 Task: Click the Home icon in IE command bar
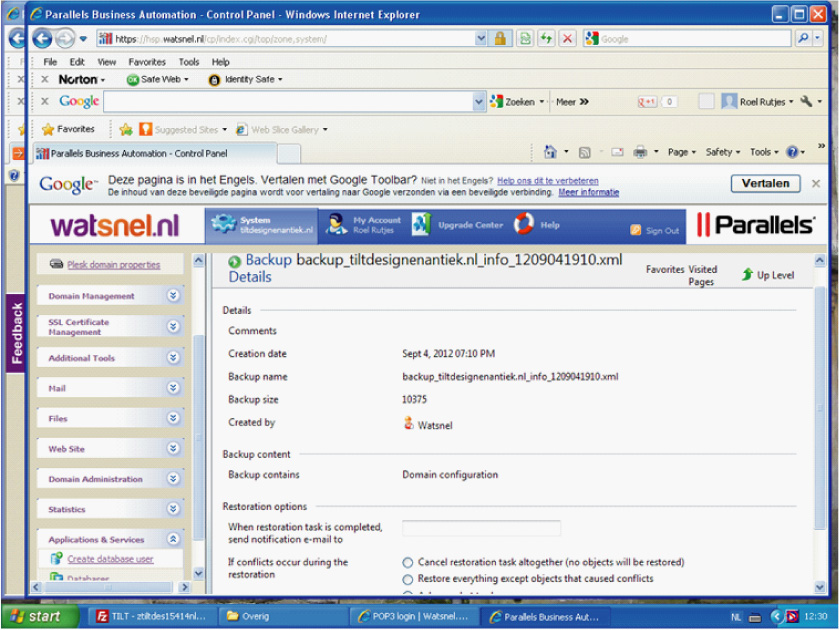(550, 152)
